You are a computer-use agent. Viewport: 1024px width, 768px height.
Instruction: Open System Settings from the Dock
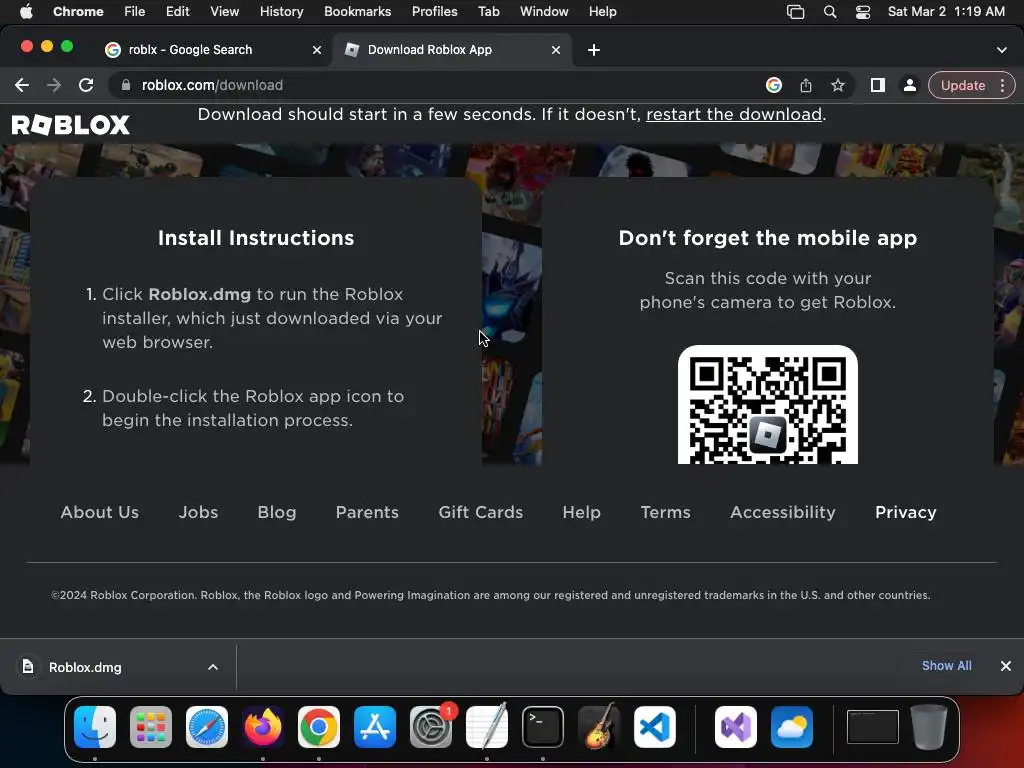pyautogui.click(x=431, y=727)
